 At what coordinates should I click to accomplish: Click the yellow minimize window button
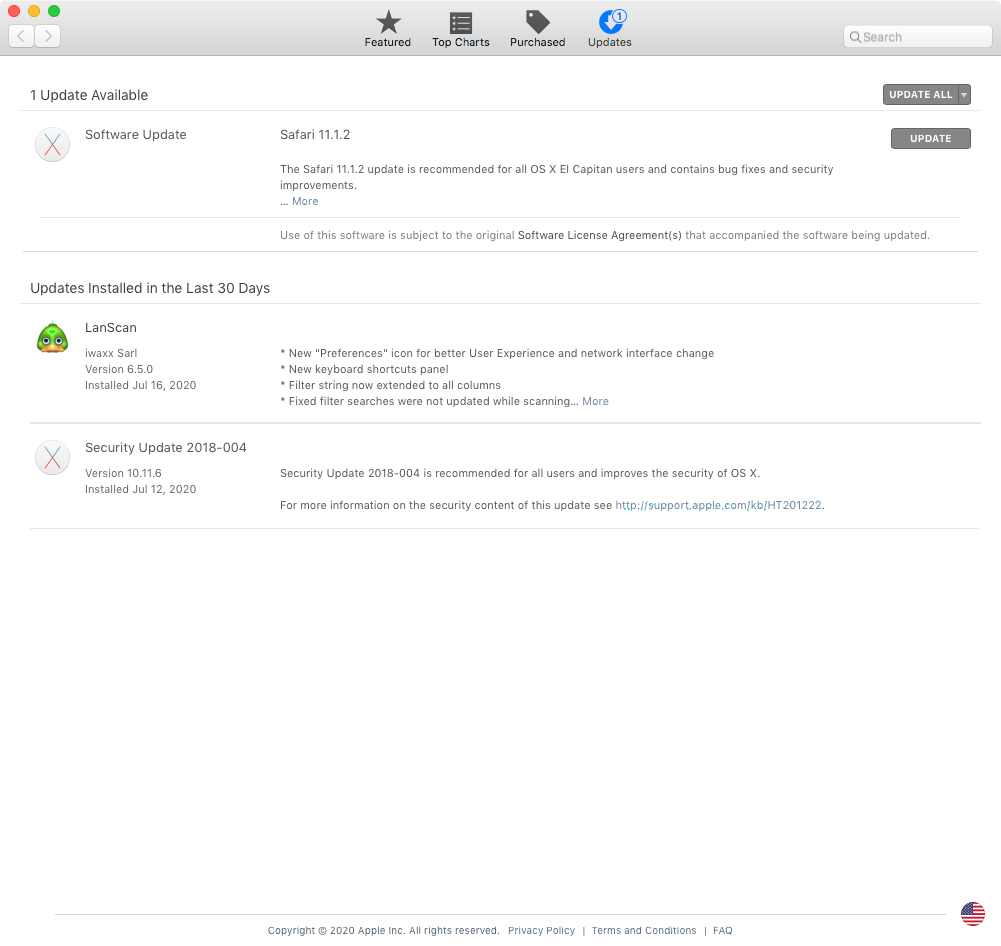[x=34, y=11]
